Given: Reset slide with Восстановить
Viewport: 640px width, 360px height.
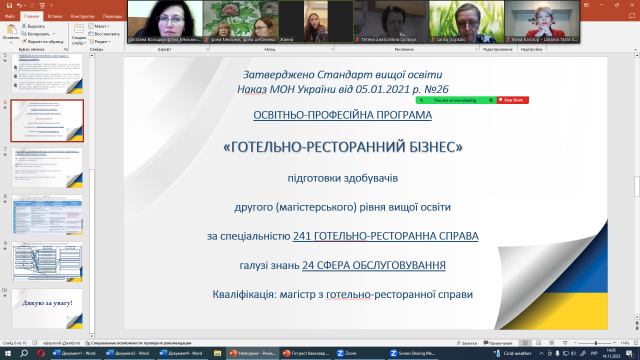Looking at the screenshot, I should point(104,34).
